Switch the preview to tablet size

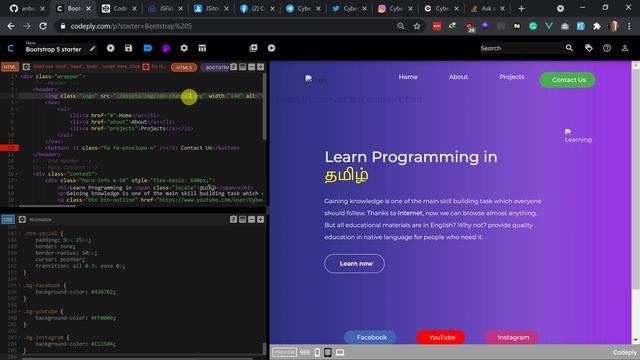327,352
